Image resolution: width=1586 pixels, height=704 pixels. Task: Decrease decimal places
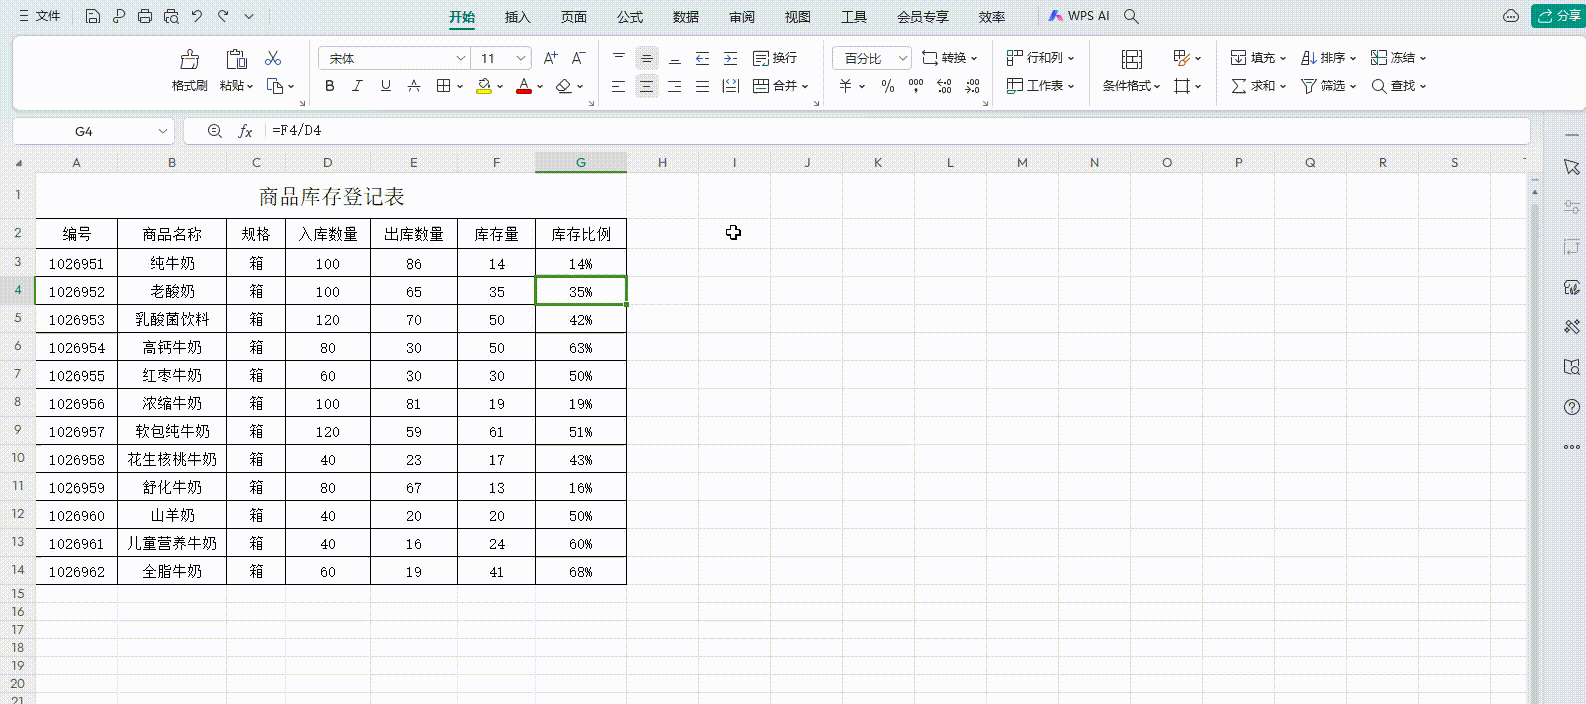point(973,86)
